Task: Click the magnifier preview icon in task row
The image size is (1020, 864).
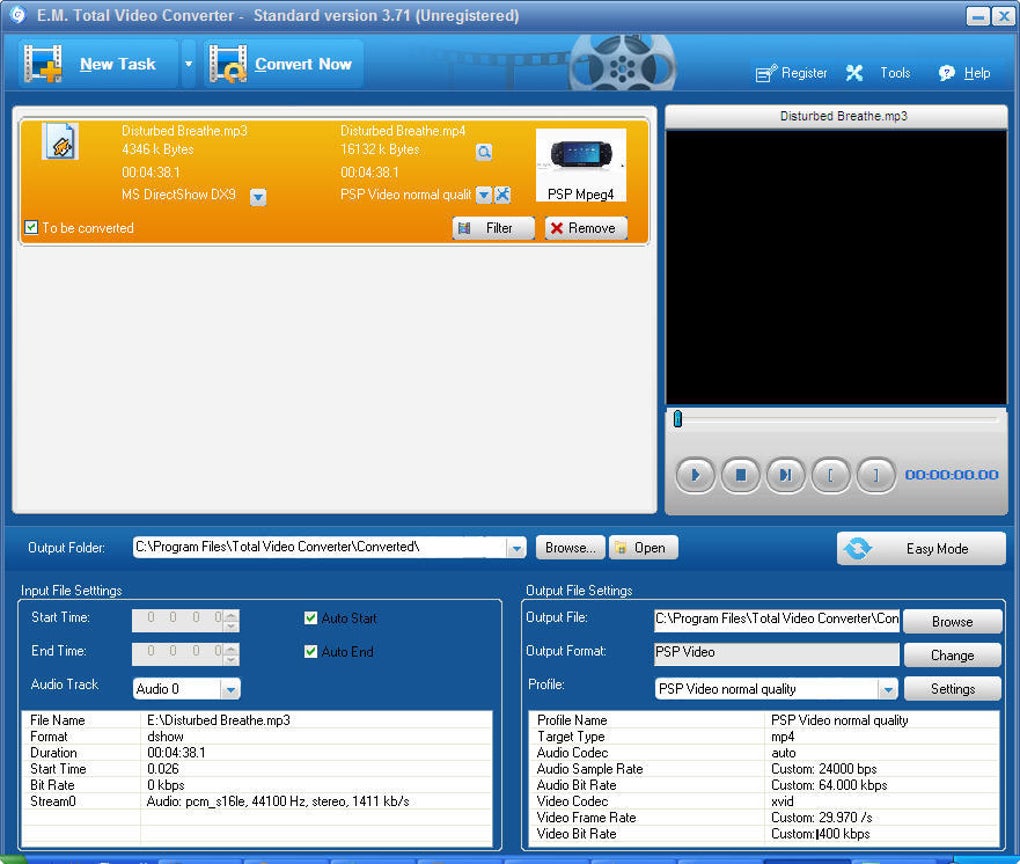Action: click(x=484, y=152)
